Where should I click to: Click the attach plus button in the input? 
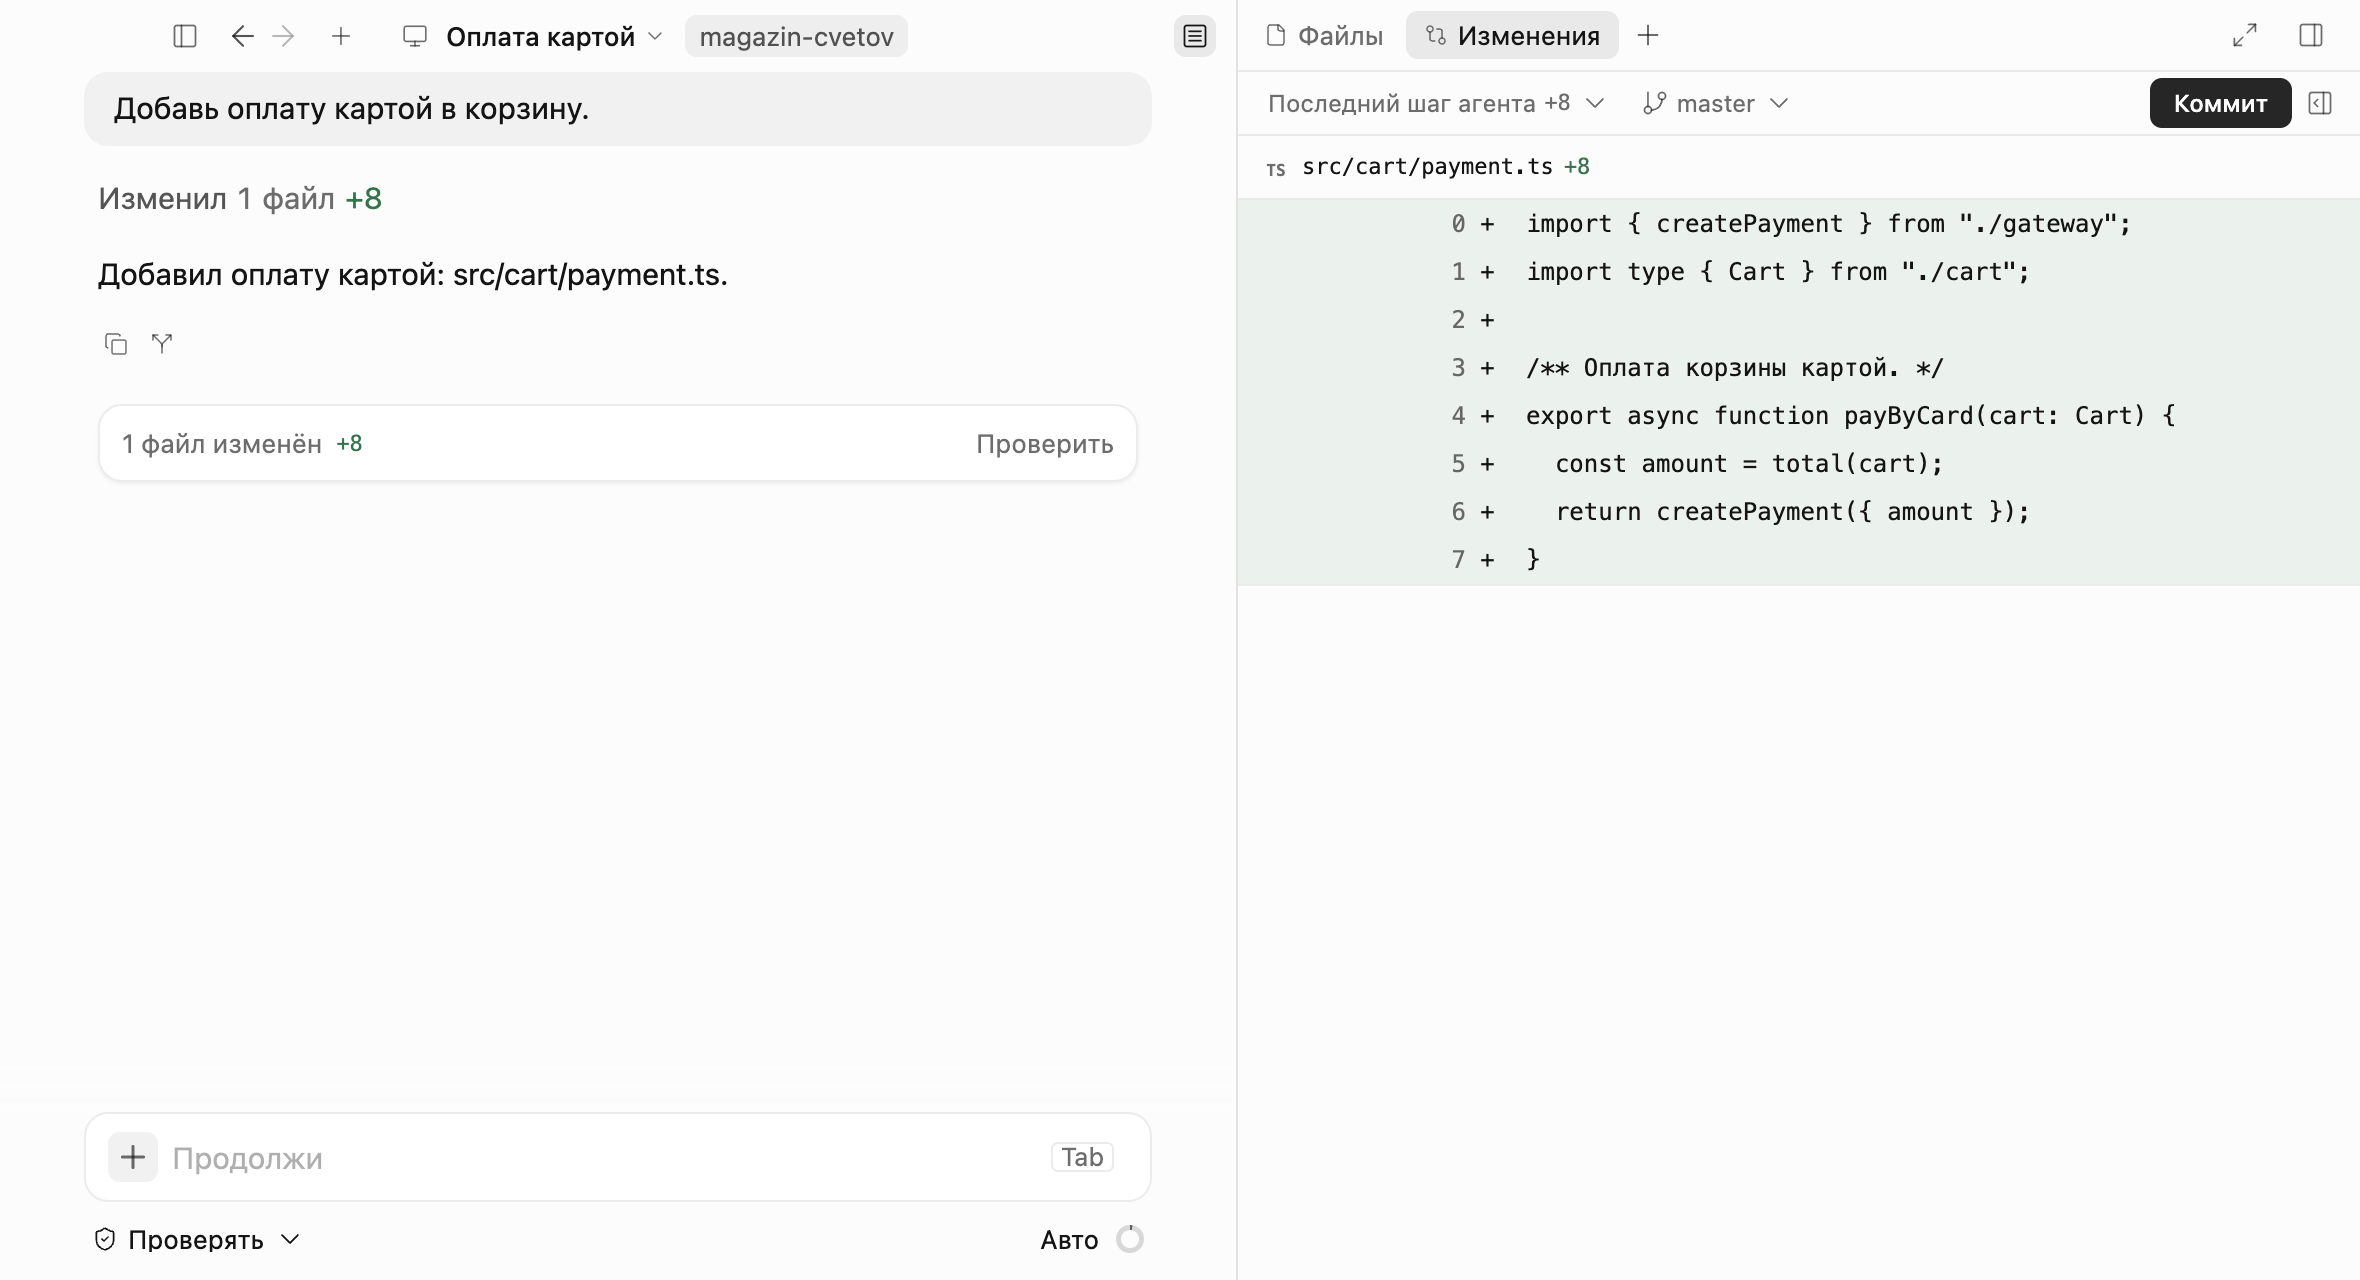133,1157
